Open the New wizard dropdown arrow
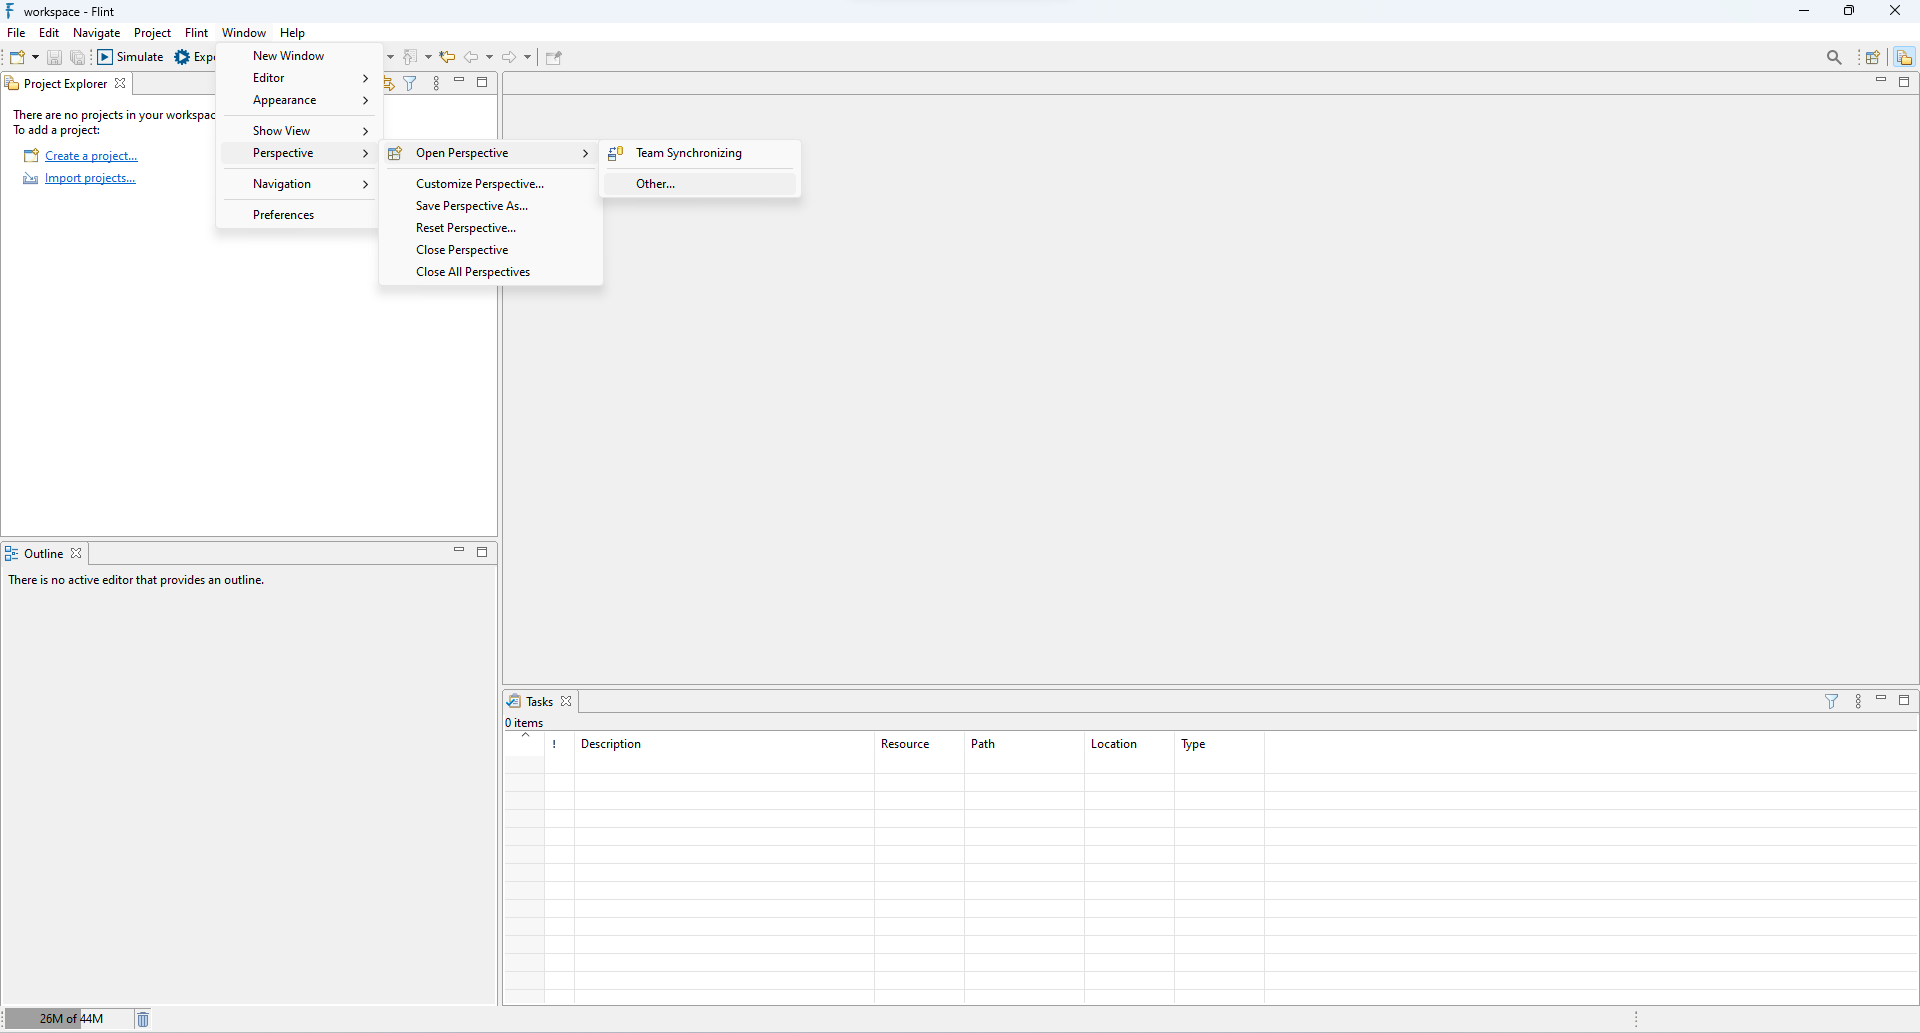The image size is (1920, 1033). point(33,57)
